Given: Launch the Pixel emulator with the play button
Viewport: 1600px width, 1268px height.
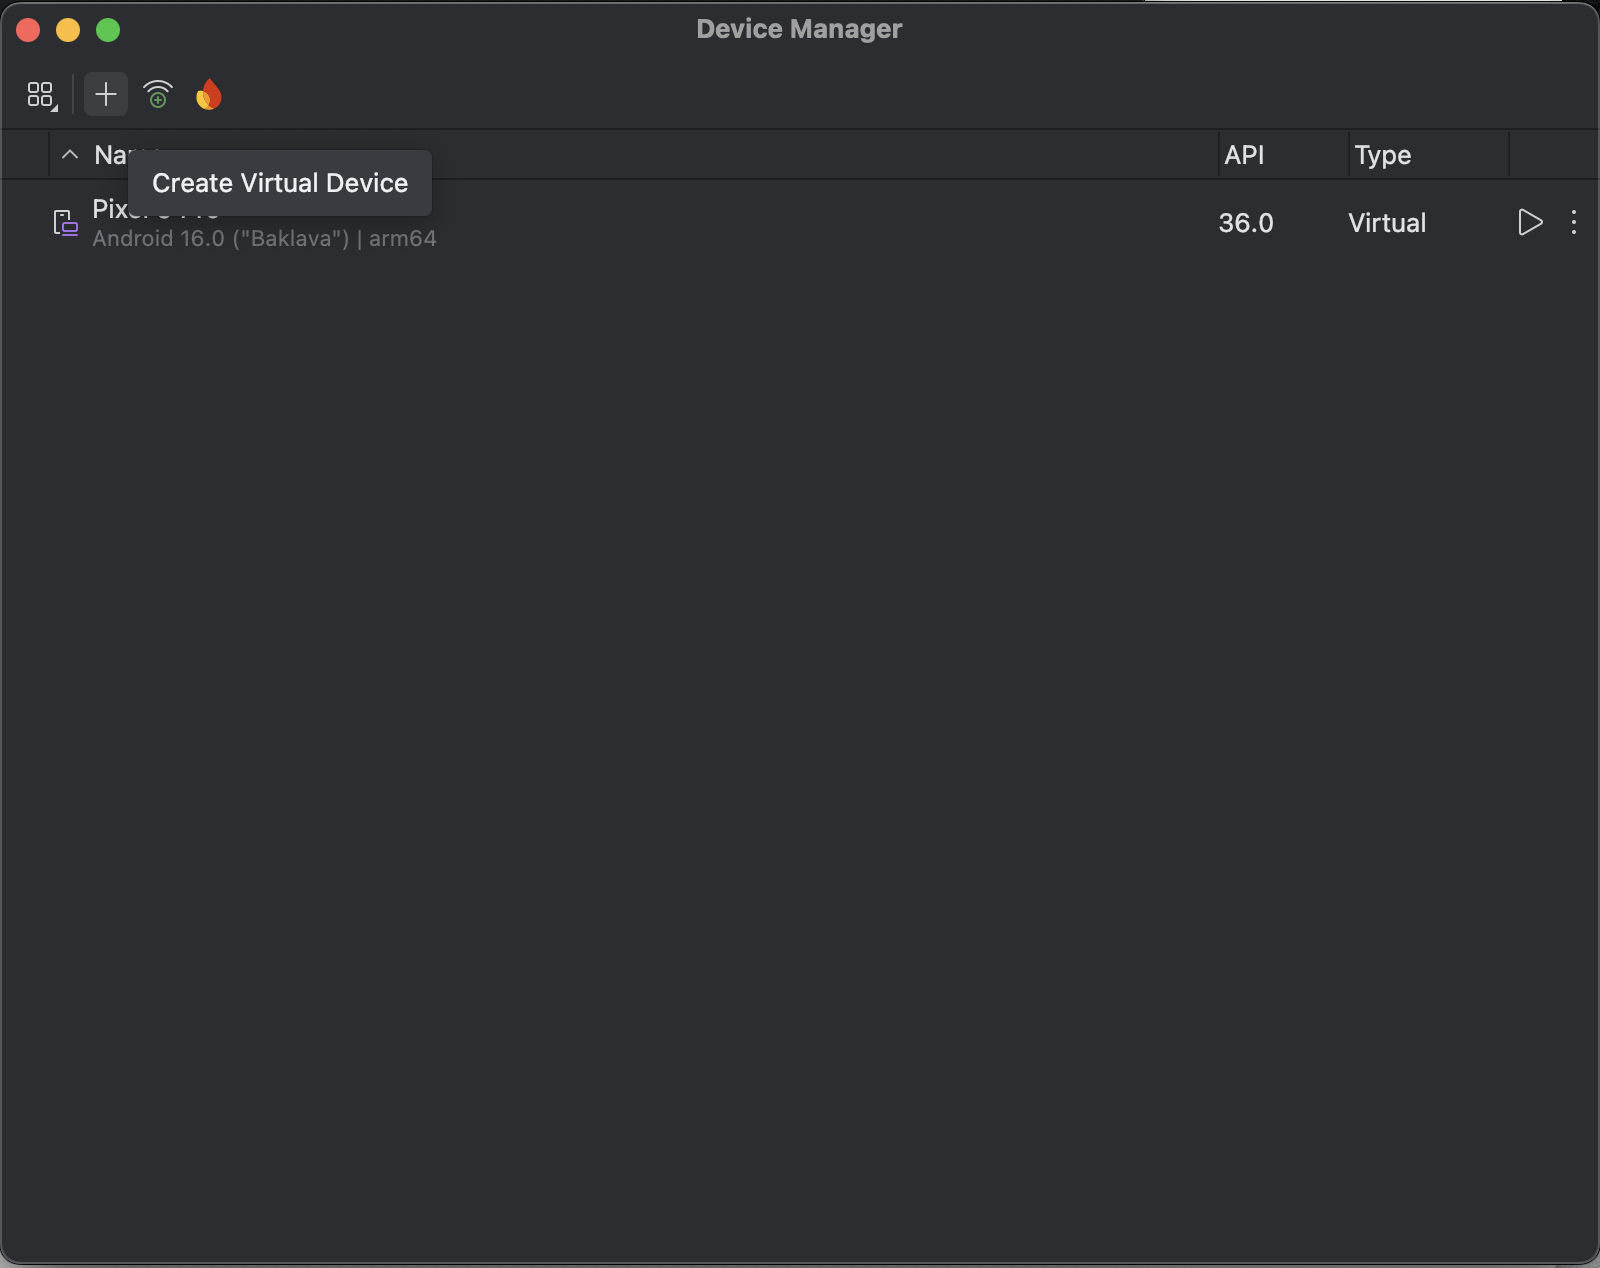Looking at the screenshot, I should click(x=1529, y=222).
